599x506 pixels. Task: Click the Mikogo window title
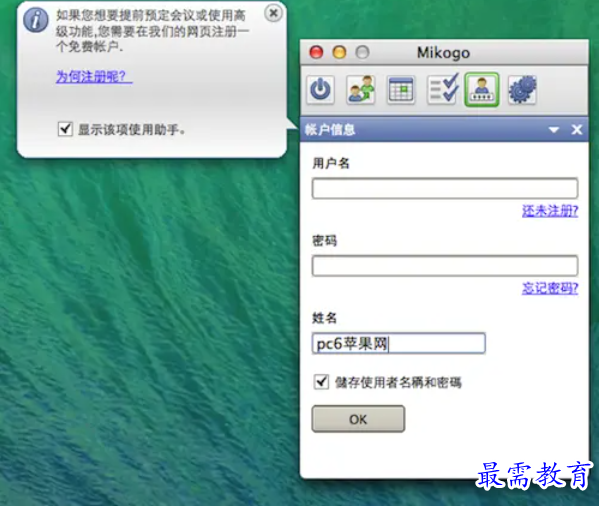click(x=443, y=53)
